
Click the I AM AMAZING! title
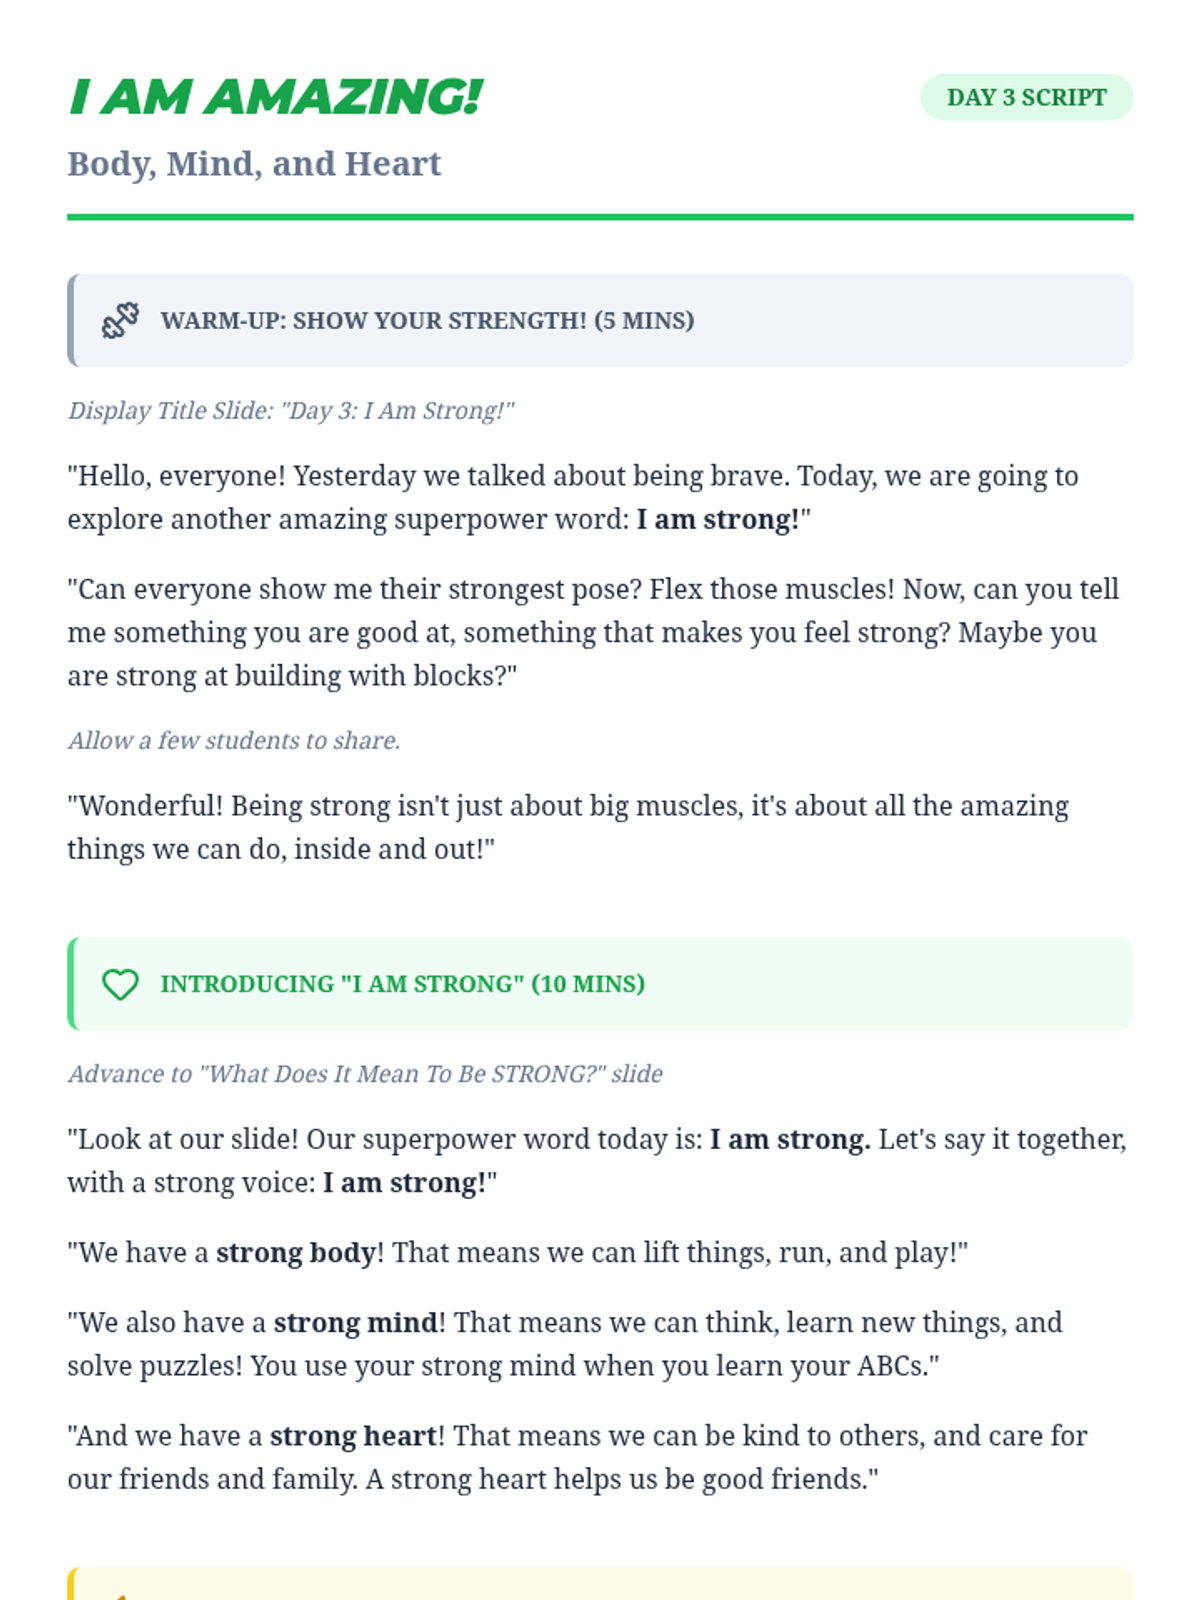(x=276, y=97)
